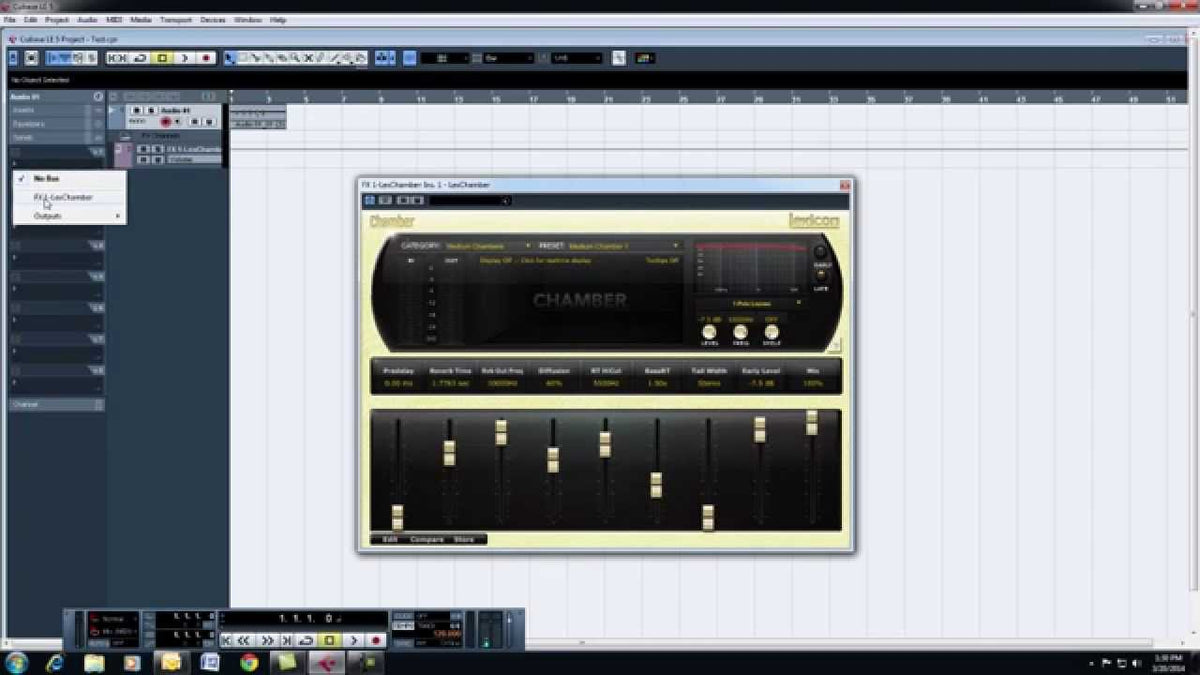
Task: Open the Grid type Bar dropdown
Action: pos(508,58)
